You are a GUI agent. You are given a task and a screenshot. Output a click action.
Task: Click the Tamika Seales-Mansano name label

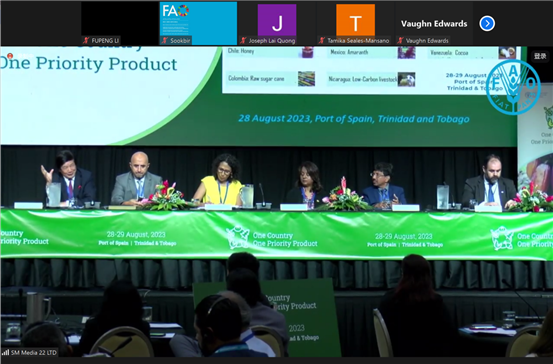coord(358,41)
